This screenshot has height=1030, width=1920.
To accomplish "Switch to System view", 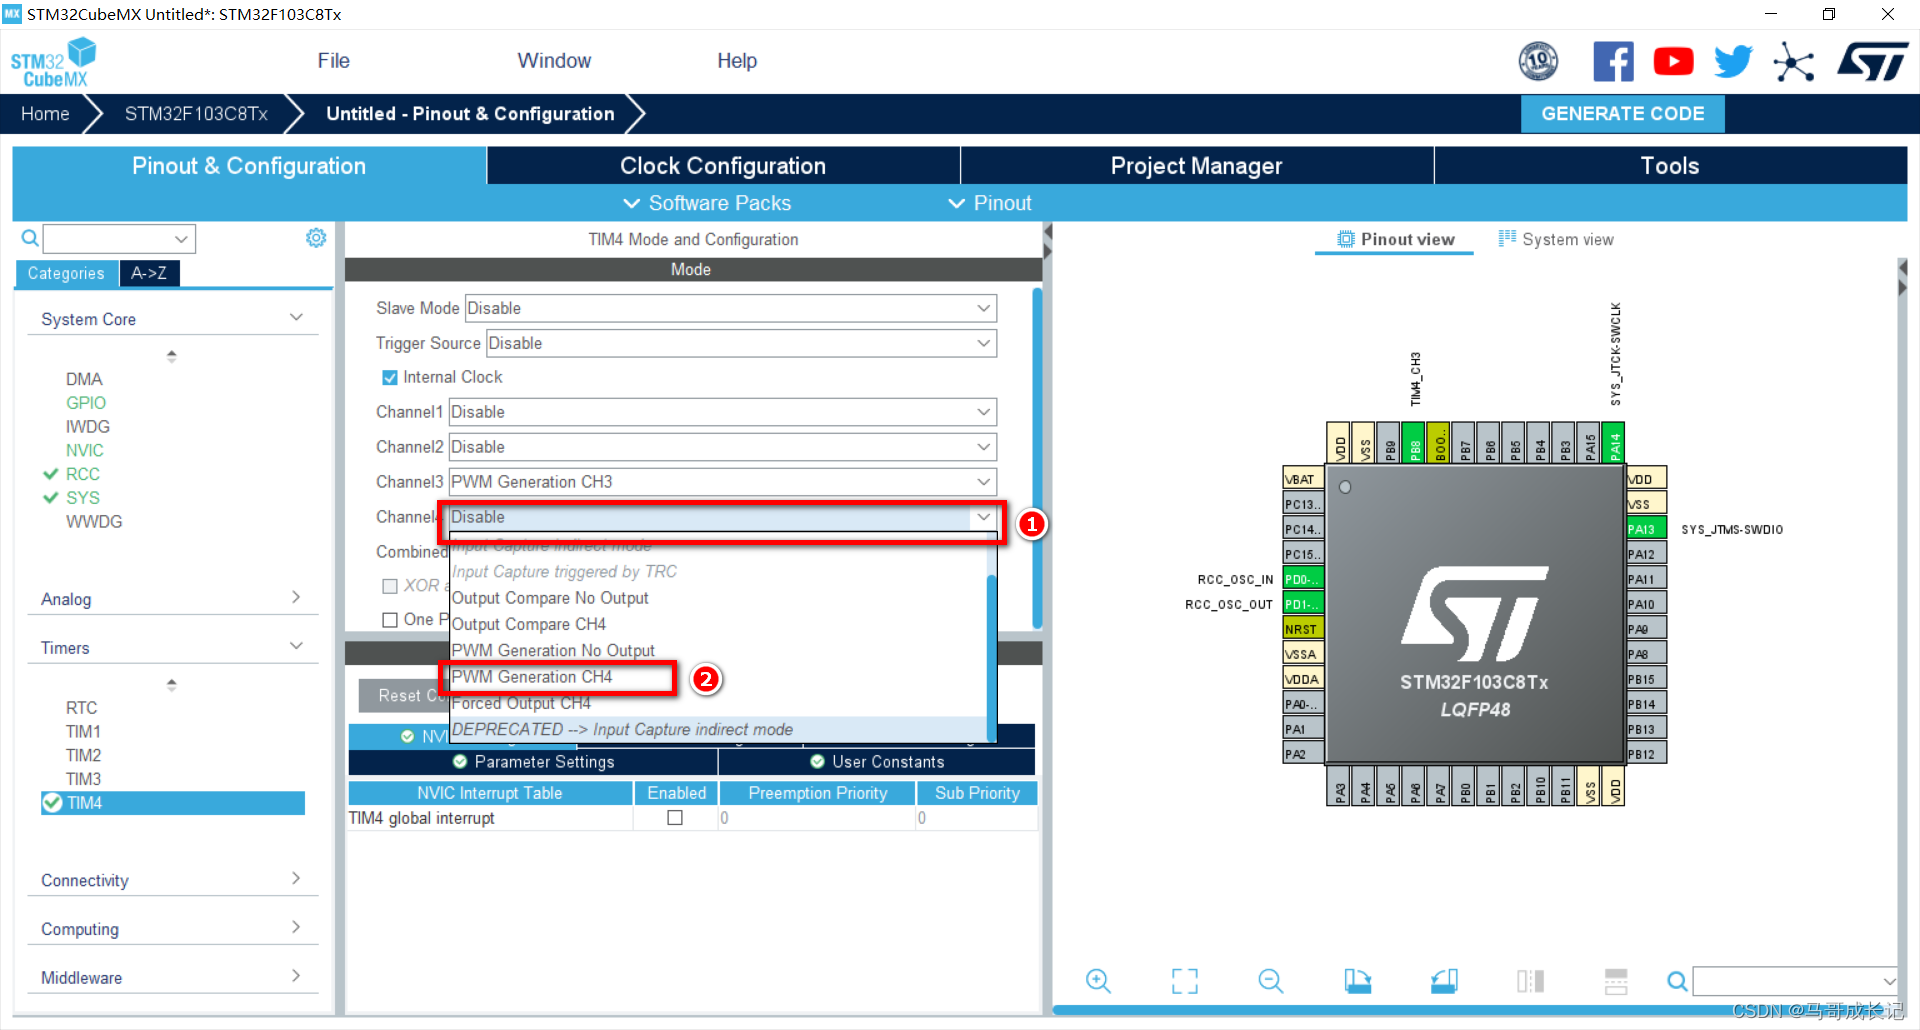I will coord(1556,239).
